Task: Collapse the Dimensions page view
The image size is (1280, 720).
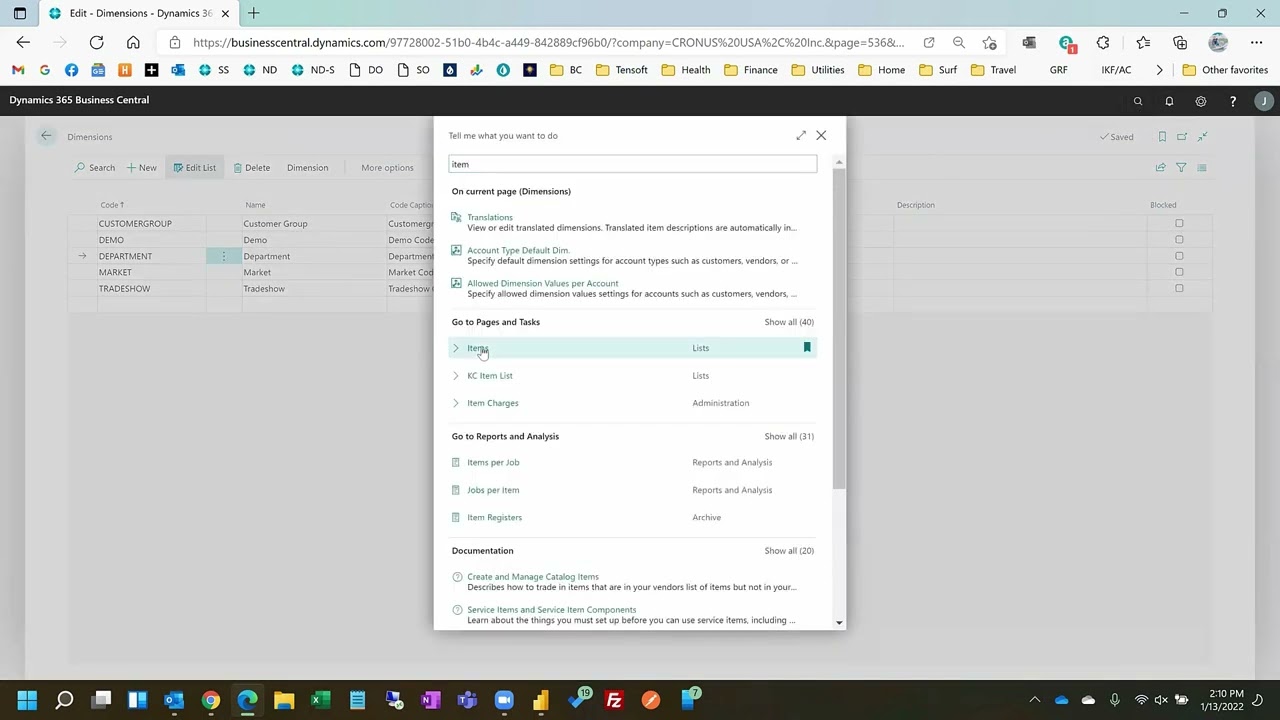Action: (x=1203, y=137)
